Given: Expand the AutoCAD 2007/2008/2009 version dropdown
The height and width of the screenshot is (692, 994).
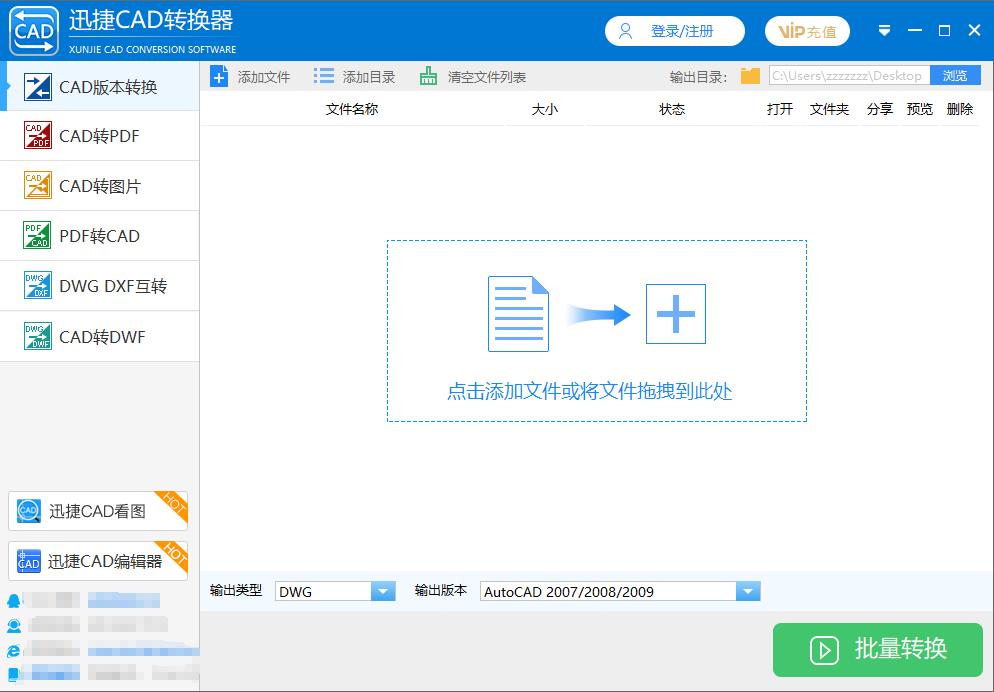Looking at the screenshot, I should pos(748,591).
